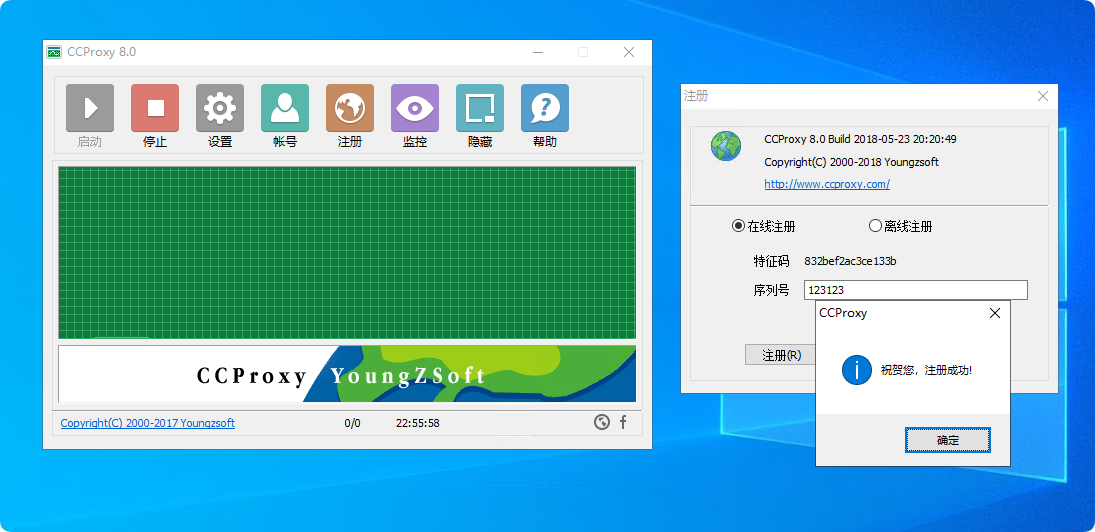Close the CCProxy message box with X
The width and height of the screenshot is (1095, 532).
(995, 313)
